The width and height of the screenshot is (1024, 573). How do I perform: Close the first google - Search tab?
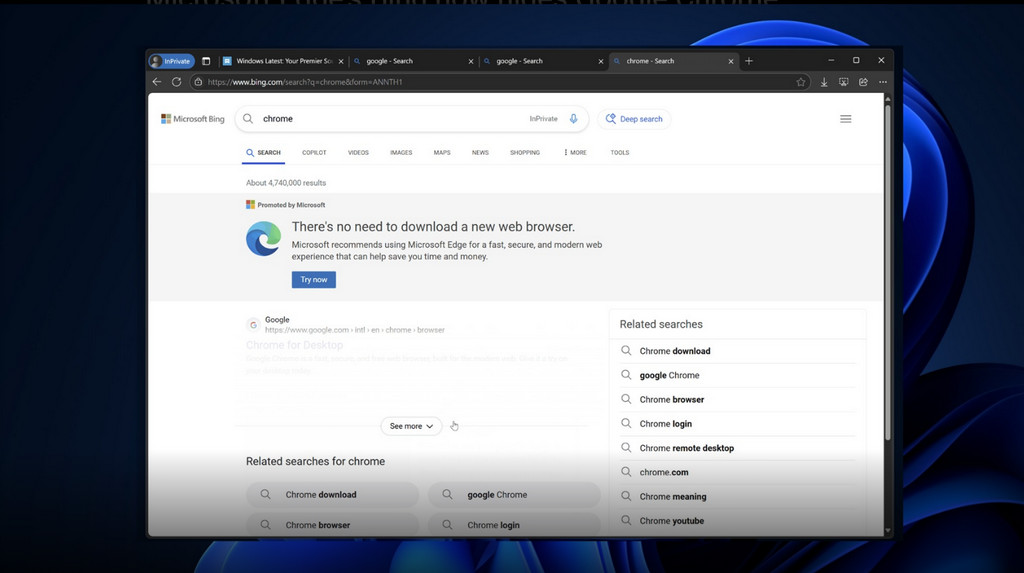coord(471,61)
